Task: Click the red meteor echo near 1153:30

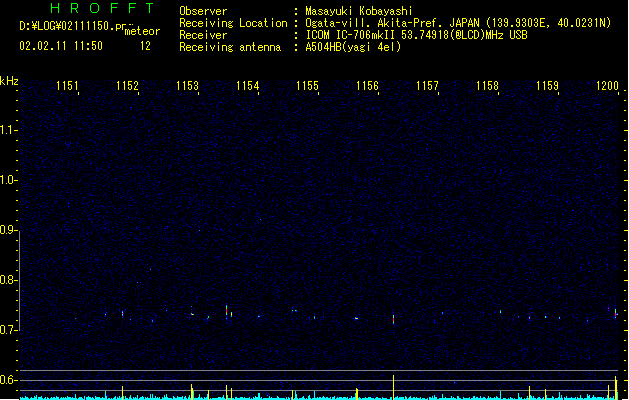Action: (227, 311)
